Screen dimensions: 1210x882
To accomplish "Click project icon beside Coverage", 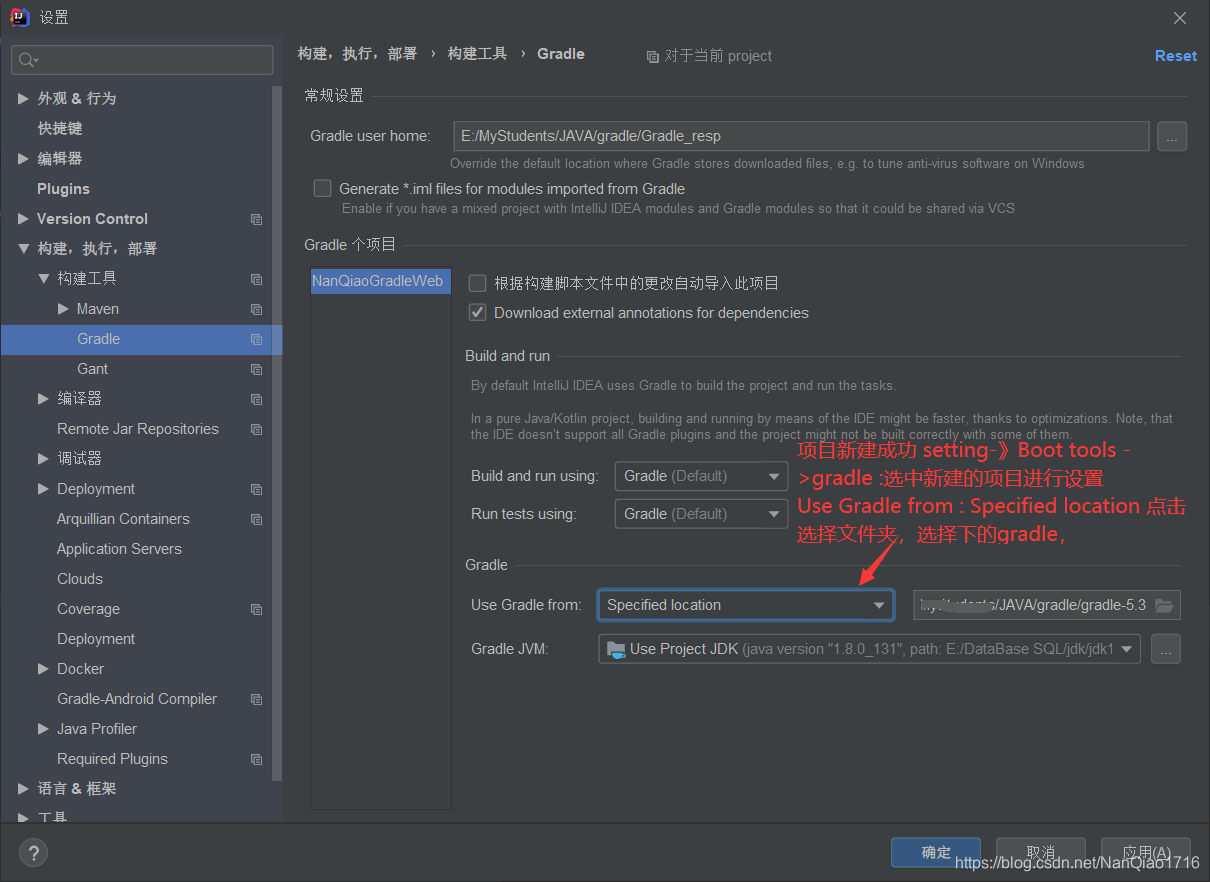I will click(257, 609).
